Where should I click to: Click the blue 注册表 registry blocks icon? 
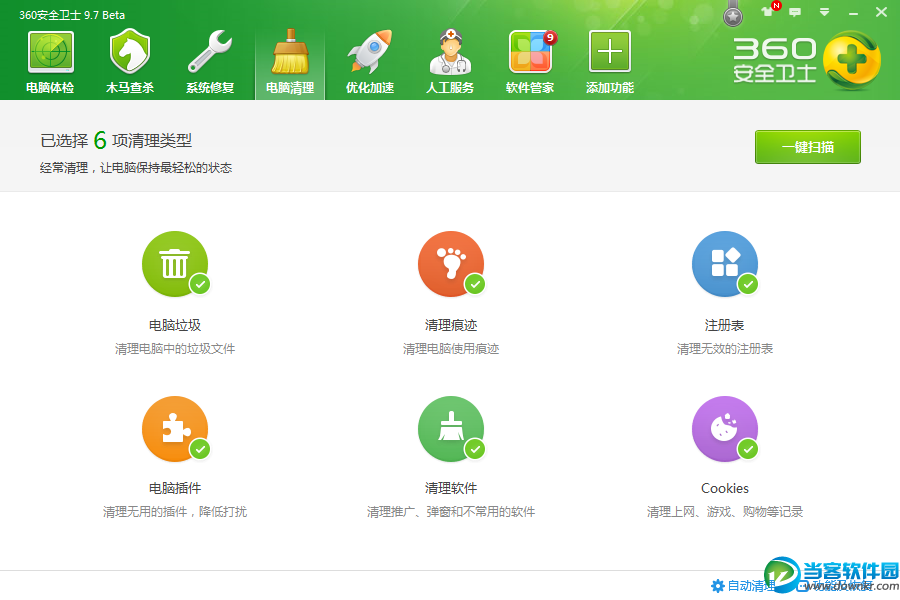(x=725, y=264)
